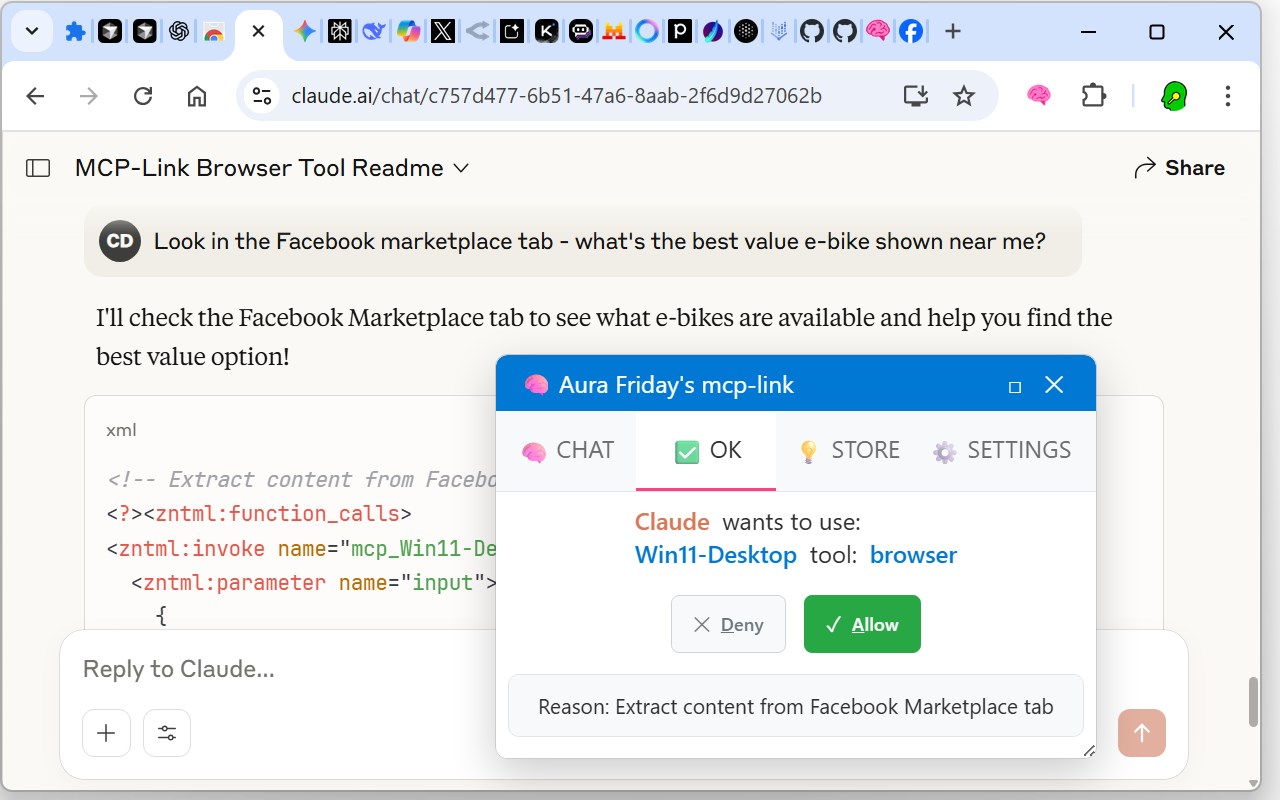
Task: Open the tab search dropdown arrow
Action: point(32,32)
